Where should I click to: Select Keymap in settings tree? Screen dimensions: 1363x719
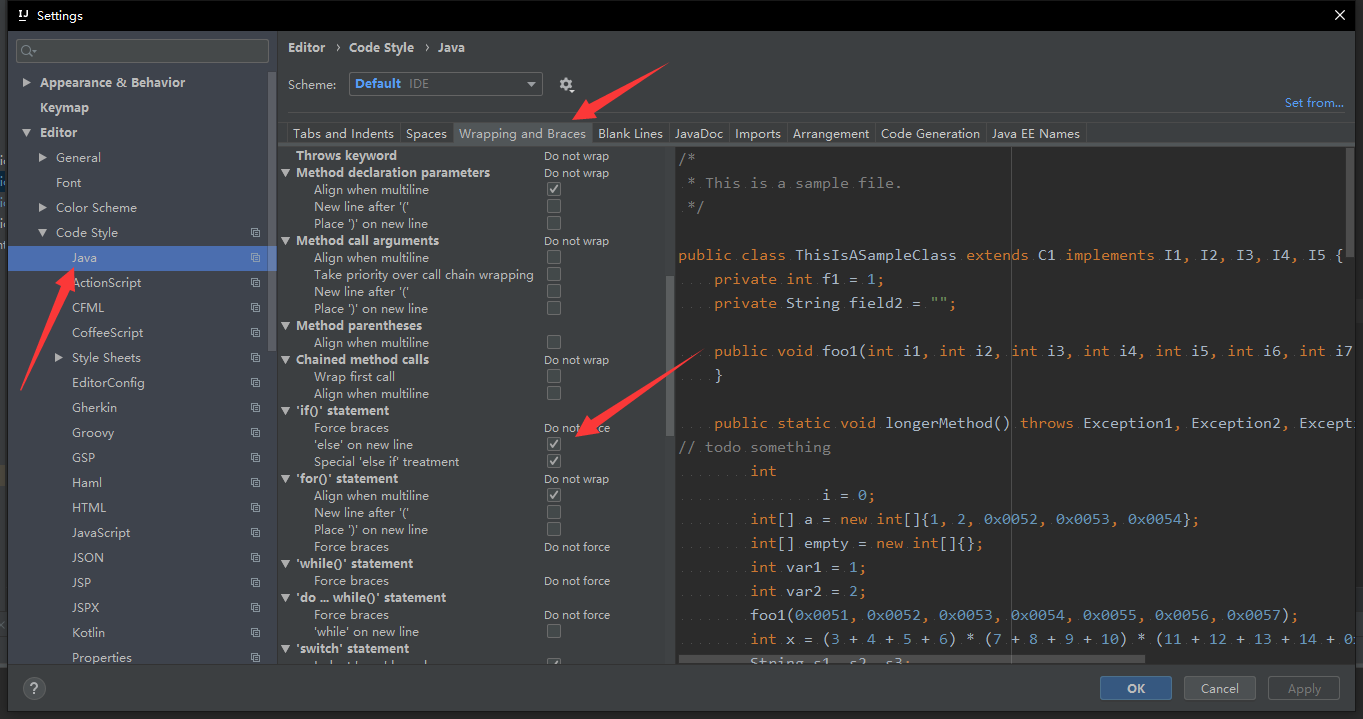pos(64,107)
